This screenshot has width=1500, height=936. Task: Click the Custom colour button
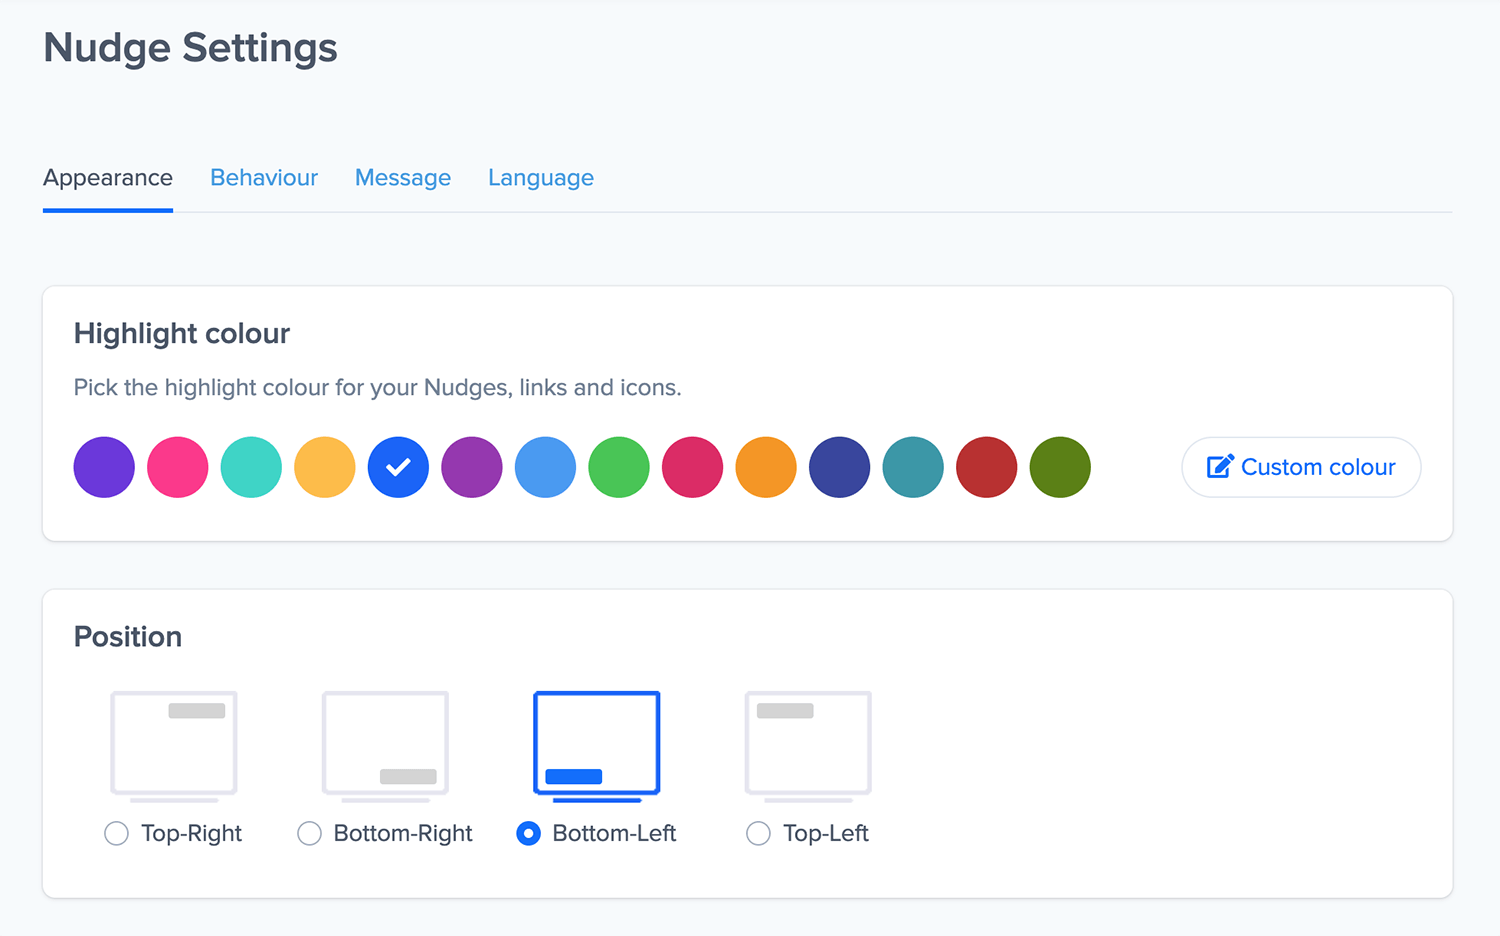(1301, 467)
